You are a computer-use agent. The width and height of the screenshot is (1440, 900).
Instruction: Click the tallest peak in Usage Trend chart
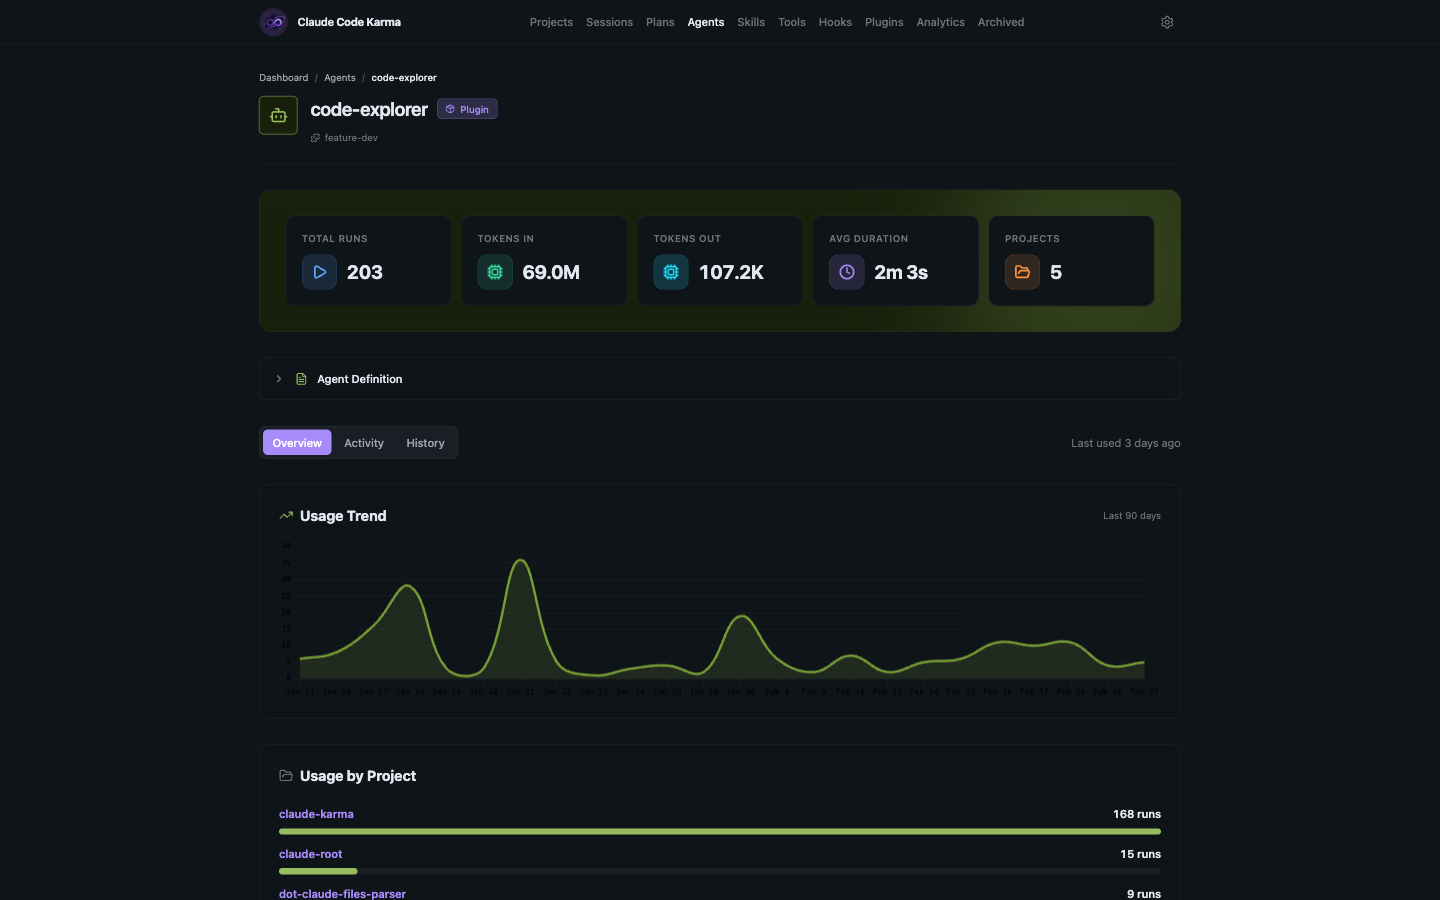pyautogui.click(x=520, y=561)
